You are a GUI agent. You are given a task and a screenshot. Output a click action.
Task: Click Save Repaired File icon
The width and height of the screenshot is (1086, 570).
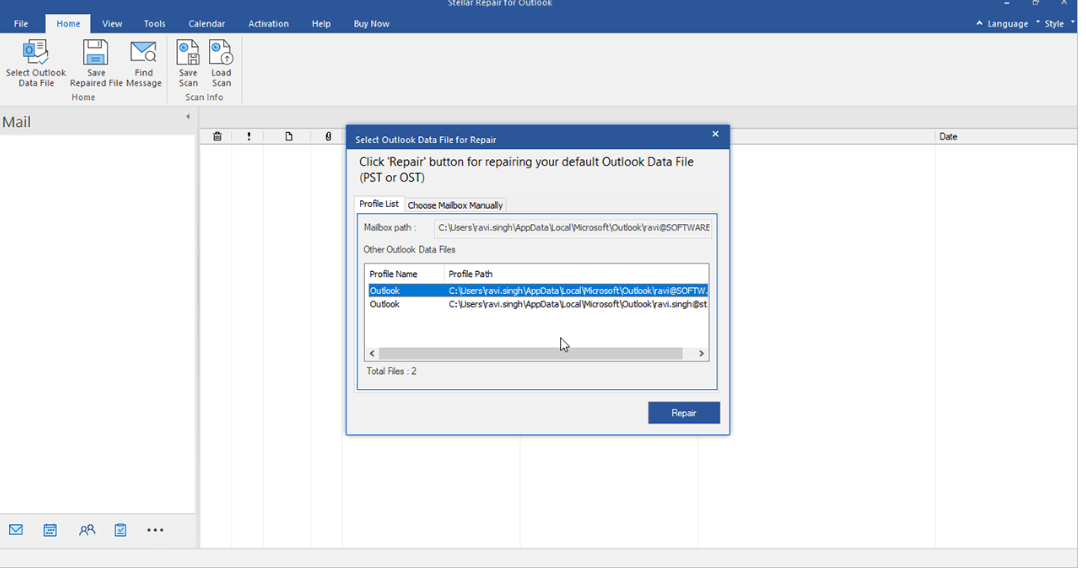[x=96, y=53]
